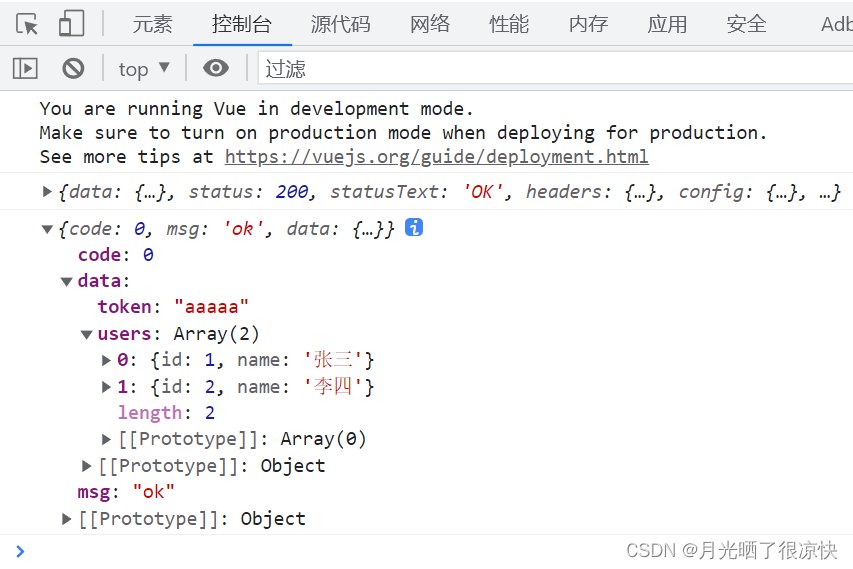
Task: Expand the Array(0) prototype node
Action: [107, 439]
